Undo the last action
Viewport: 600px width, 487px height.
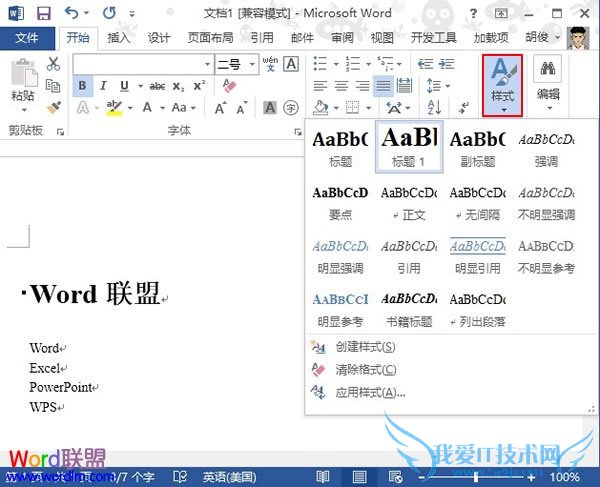71,13
